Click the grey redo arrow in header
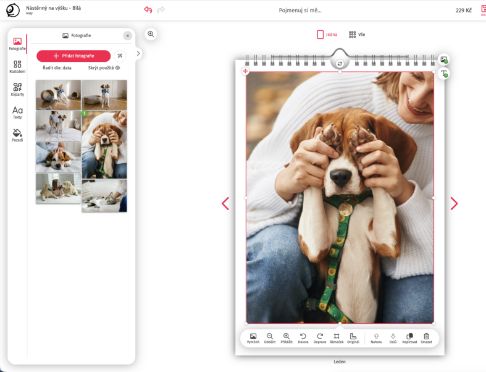Screen dimensions: 486x372 pos(161,10)
